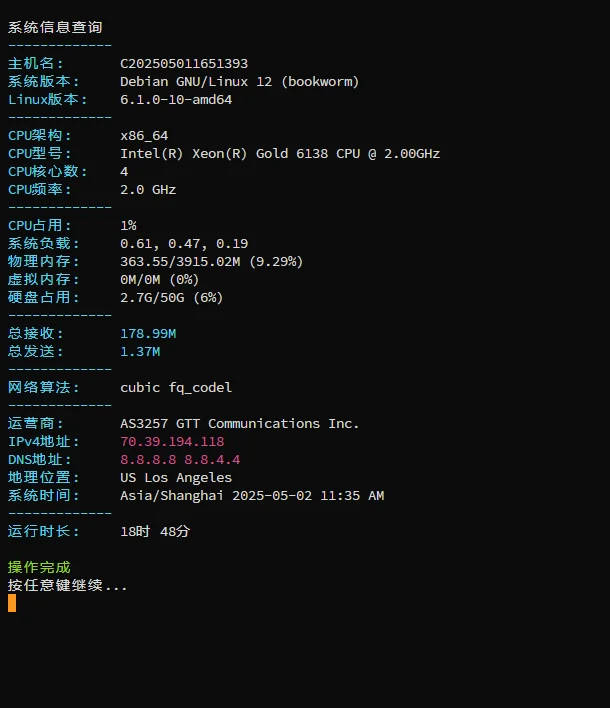
Task: Click the system load 0.61, 0.47, 0.19
Action: pos(184,244)
